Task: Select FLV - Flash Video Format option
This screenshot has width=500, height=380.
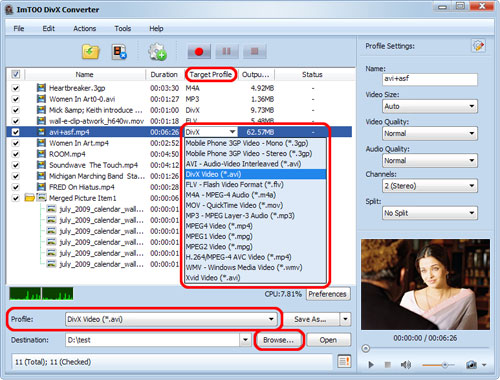Action: (x=255, y=184)
